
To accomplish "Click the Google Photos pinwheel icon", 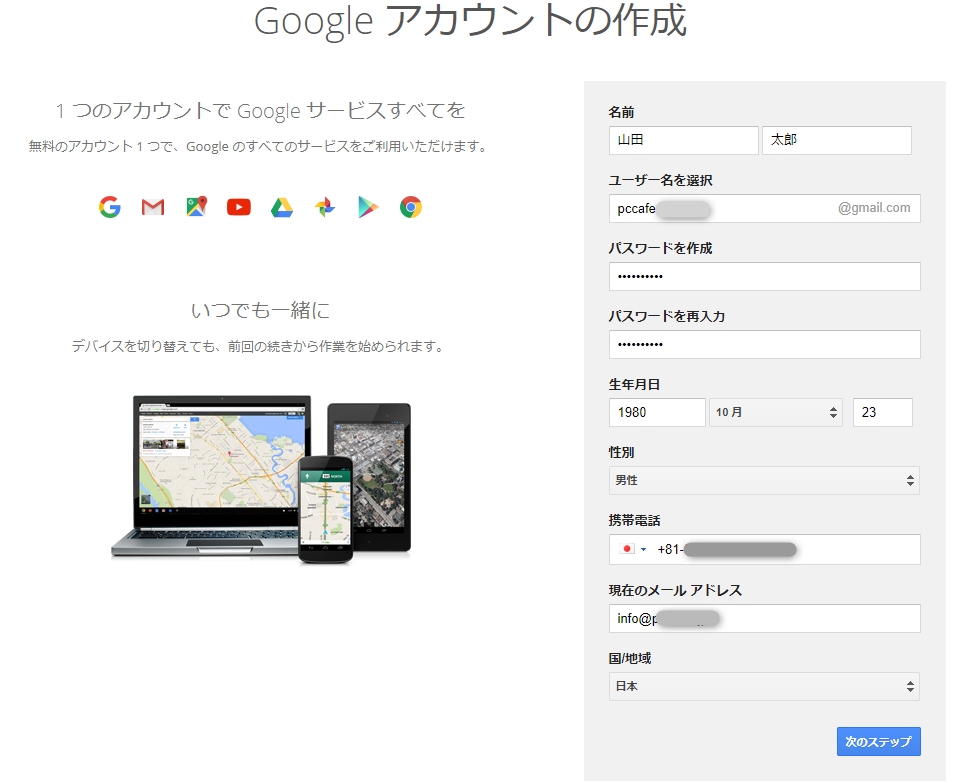I will point(325,207).
